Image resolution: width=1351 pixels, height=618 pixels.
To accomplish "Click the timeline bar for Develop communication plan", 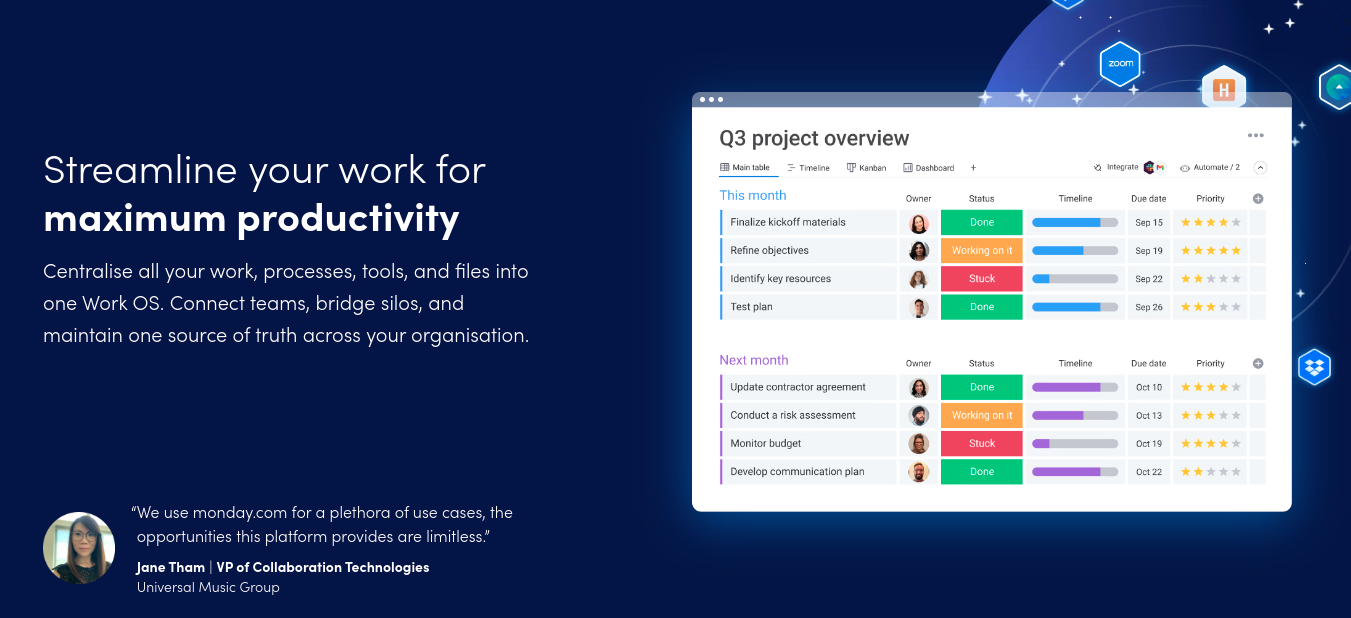I will click(1075, 472).
